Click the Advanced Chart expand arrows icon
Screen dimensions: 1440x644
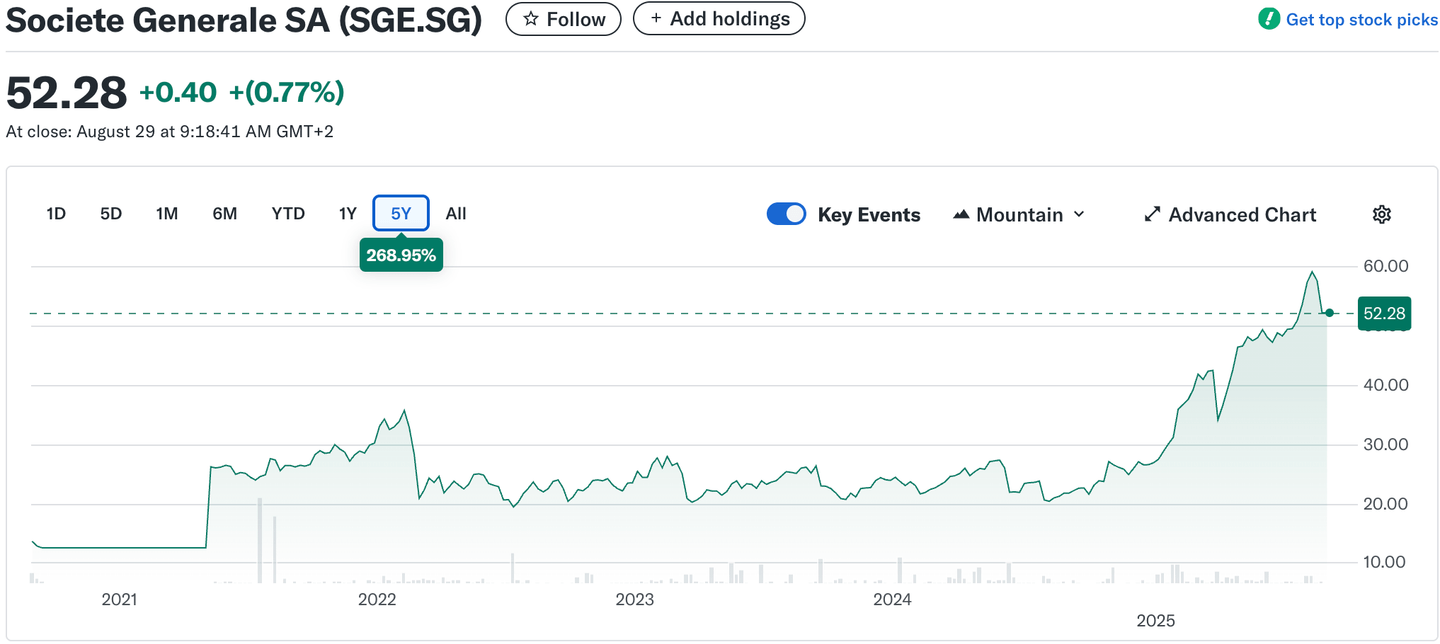(1152, 214)
